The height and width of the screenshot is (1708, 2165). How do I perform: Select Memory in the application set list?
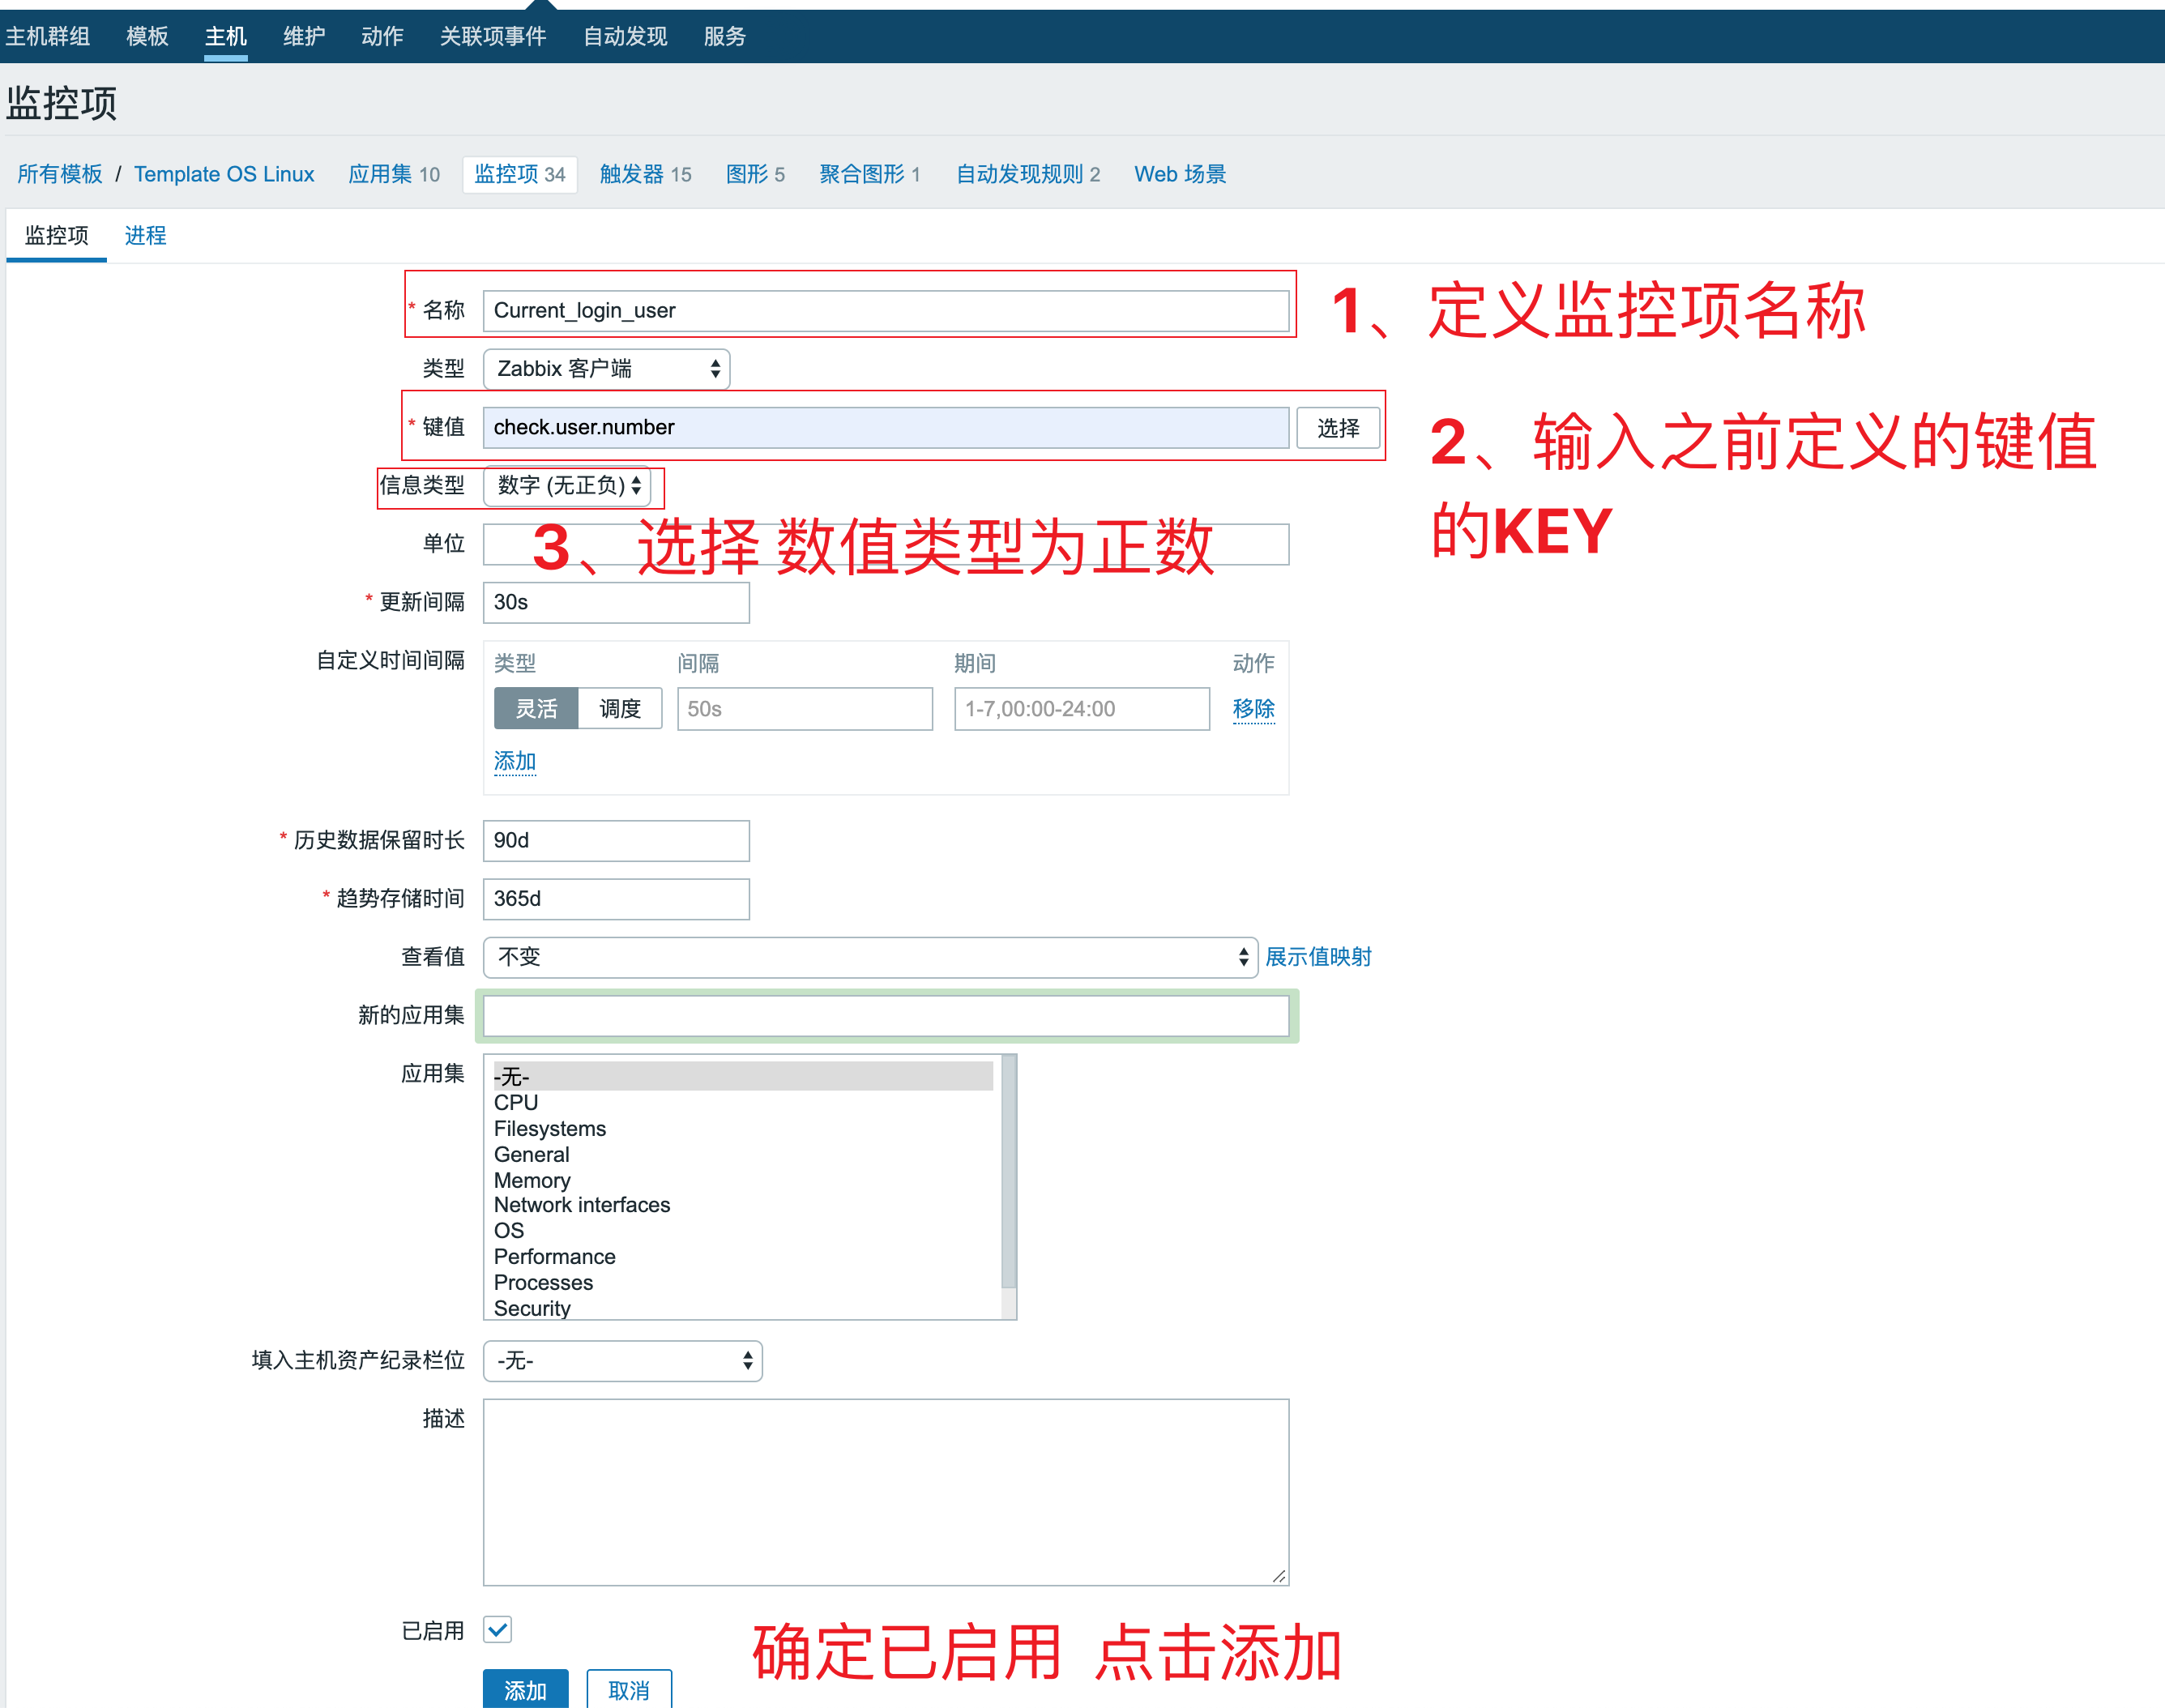point(531,1180)
